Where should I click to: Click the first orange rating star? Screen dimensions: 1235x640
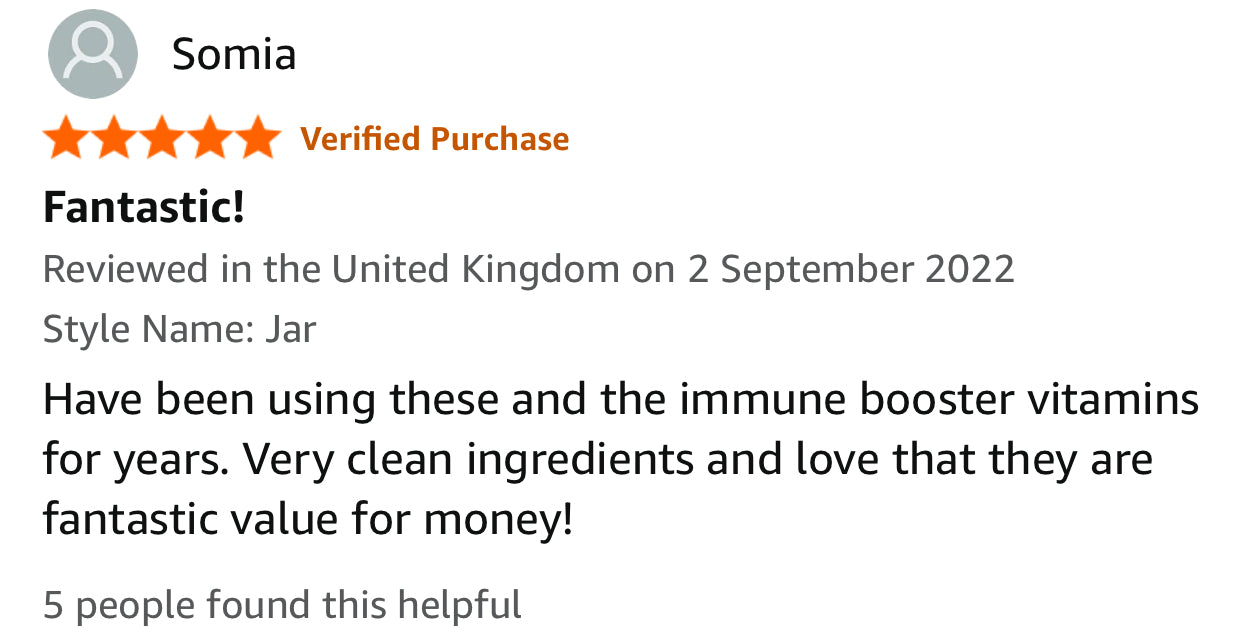[x=67, y=138]
